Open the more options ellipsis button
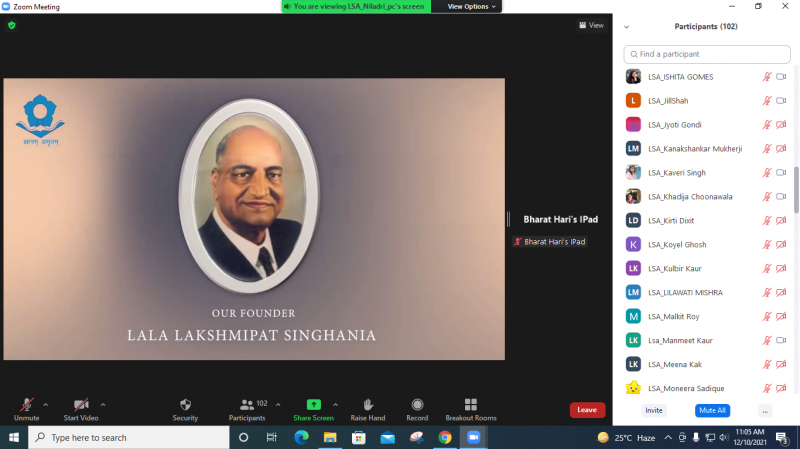Viewport: 800px width, 449px height. pyautogui.click(x=765, y=410)
